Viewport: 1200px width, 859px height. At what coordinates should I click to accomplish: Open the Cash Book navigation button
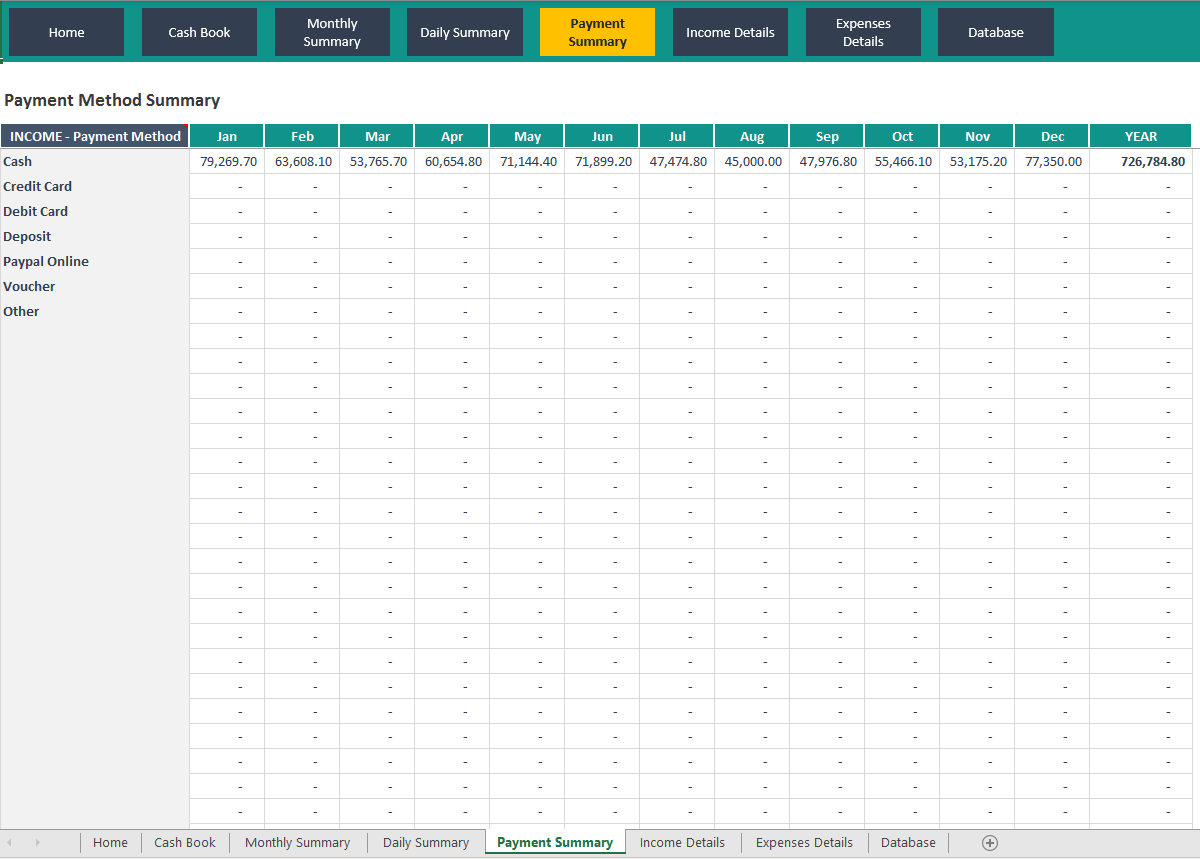[199, 32]
